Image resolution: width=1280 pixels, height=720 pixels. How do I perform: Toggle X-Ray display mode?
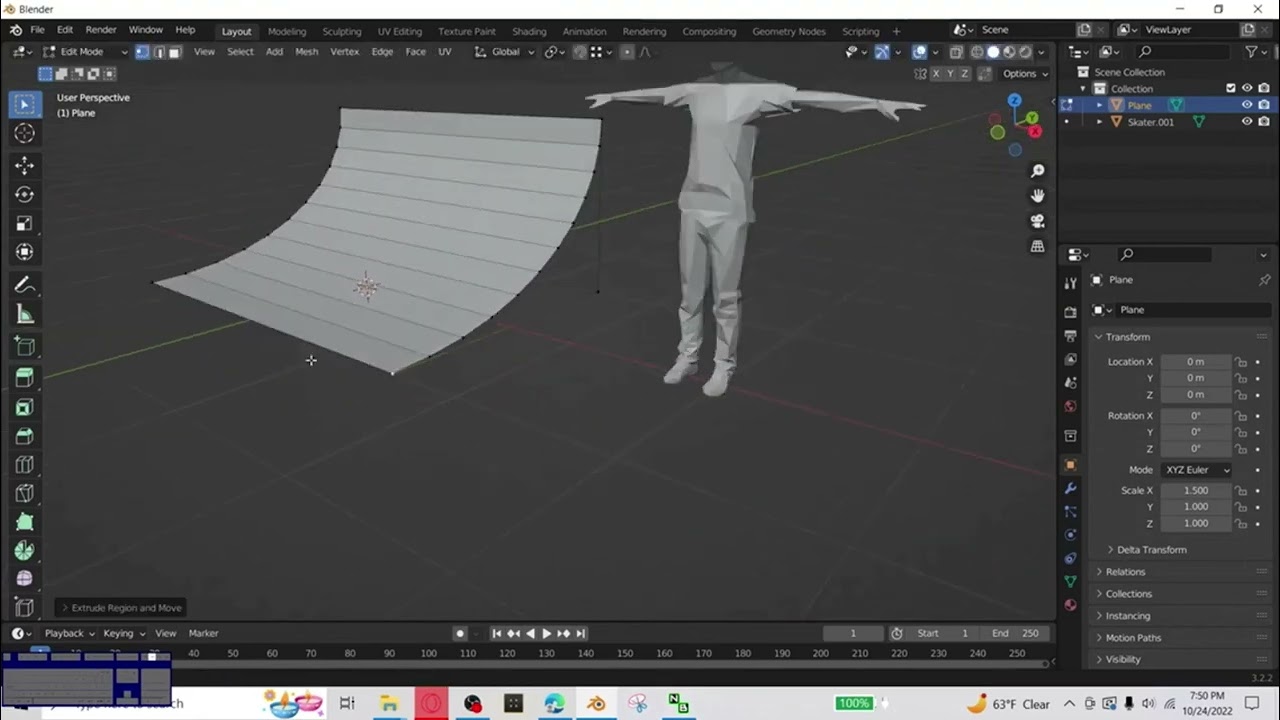(x=956, y=52)
